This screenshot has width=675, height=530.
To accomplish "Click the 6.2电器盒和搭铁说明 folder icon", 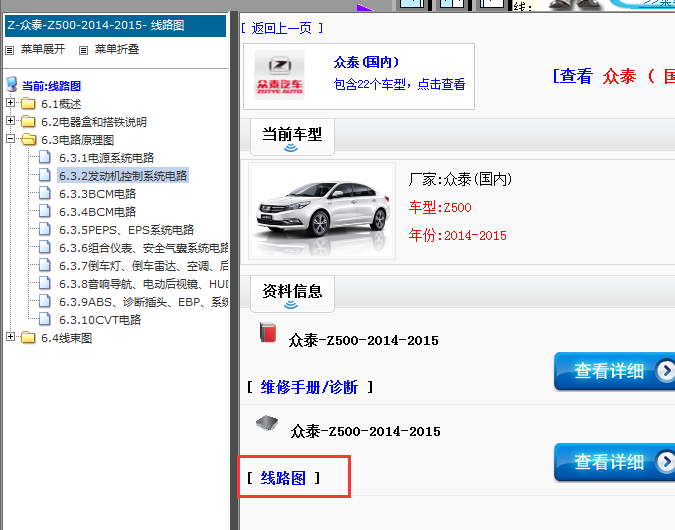I will point(28,122).
